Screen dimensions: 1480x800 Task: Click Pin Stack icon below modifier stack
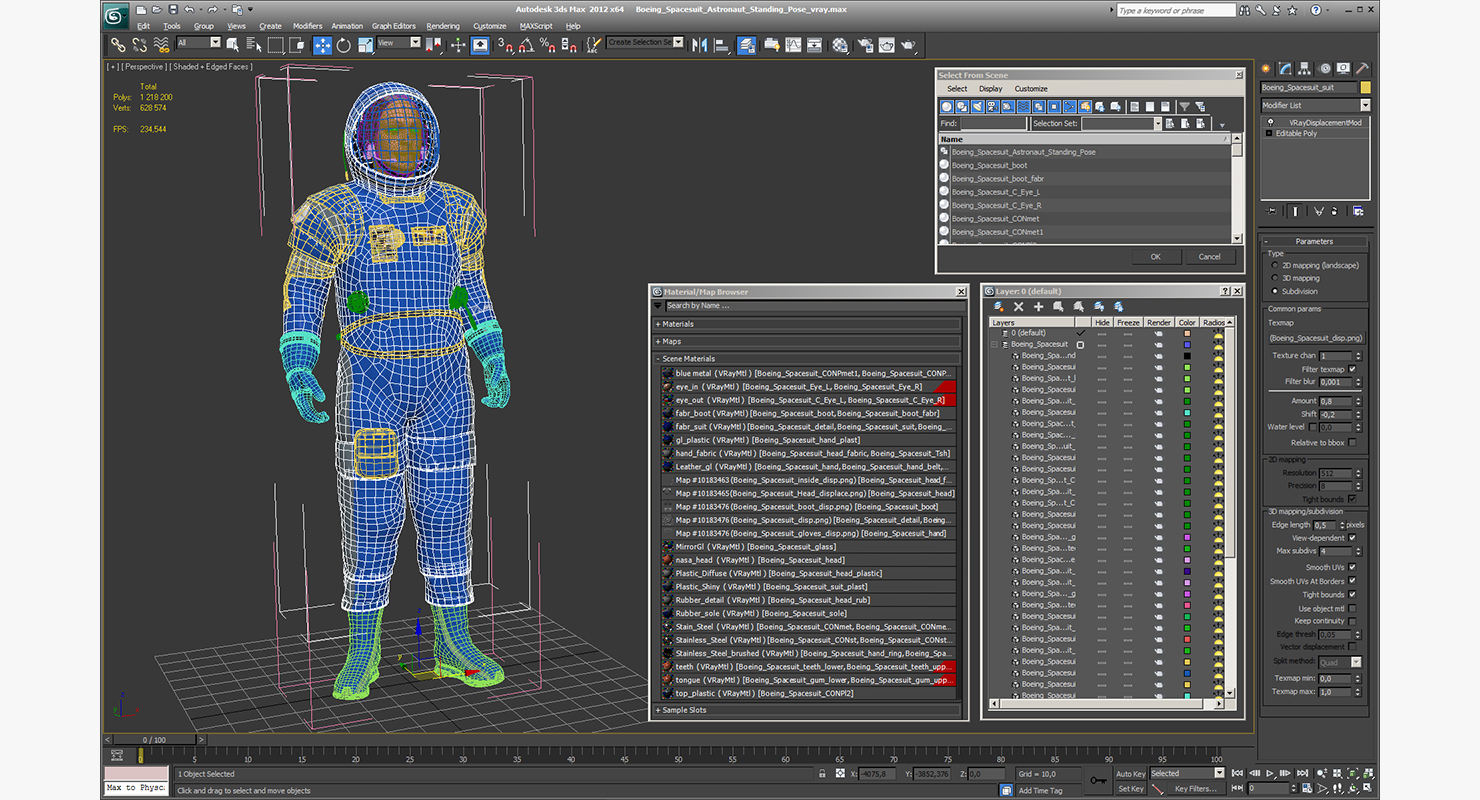point(1271,211)
